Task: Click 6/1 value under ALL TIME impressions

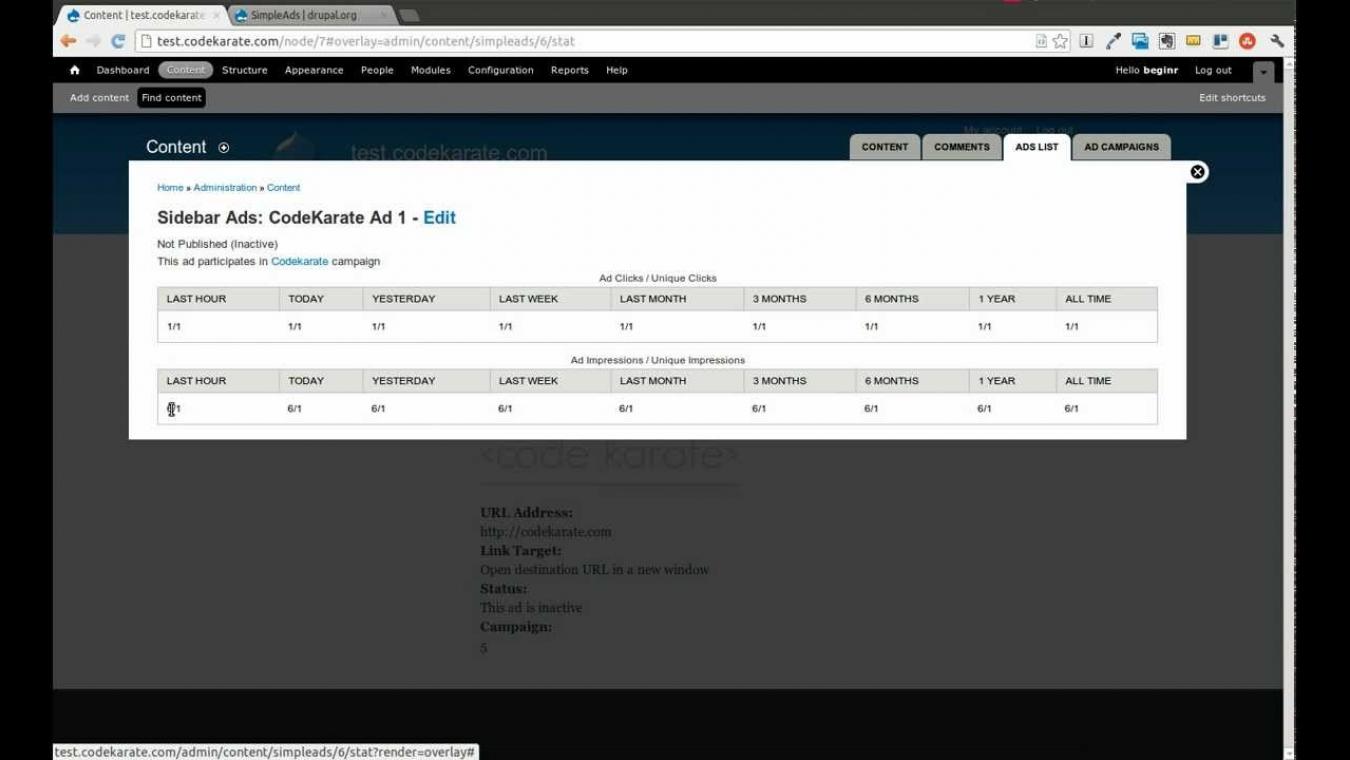Action: tap(1072, 409)
